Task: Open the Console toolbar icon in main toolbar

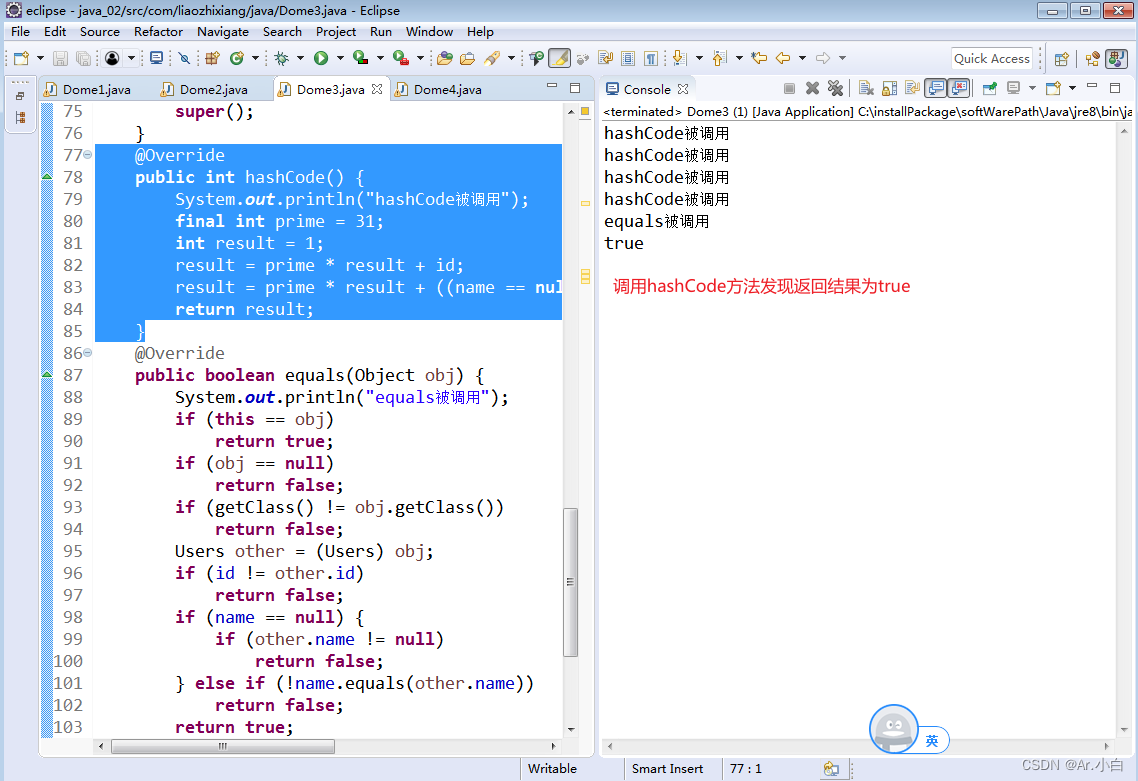Action: pyautogui.click(x=156, y=58)
